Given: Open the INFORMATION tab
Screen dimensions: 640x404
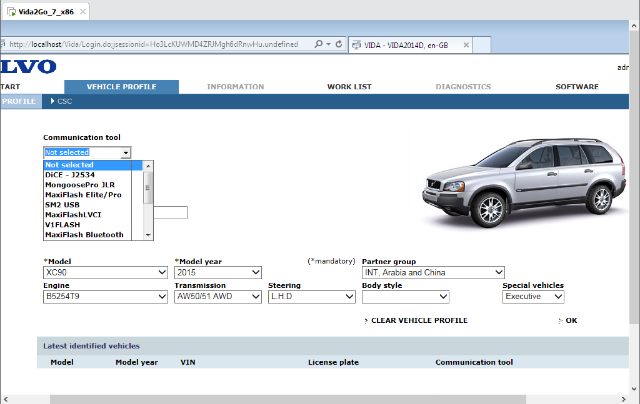Looking at the screenshot, I should (236, 87).
